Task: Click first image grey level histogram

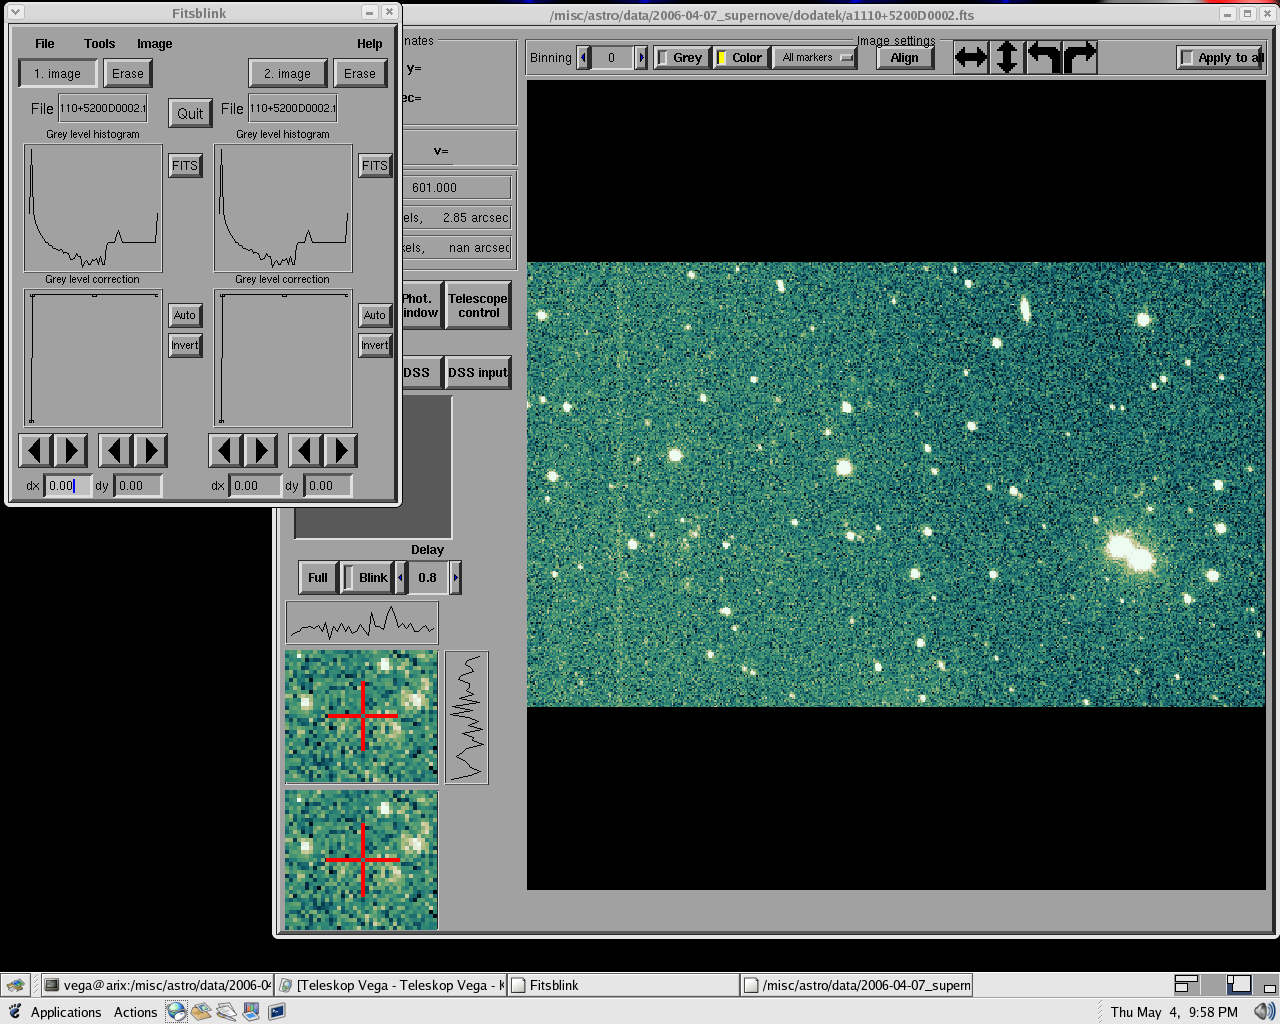Action: [93, 207]
